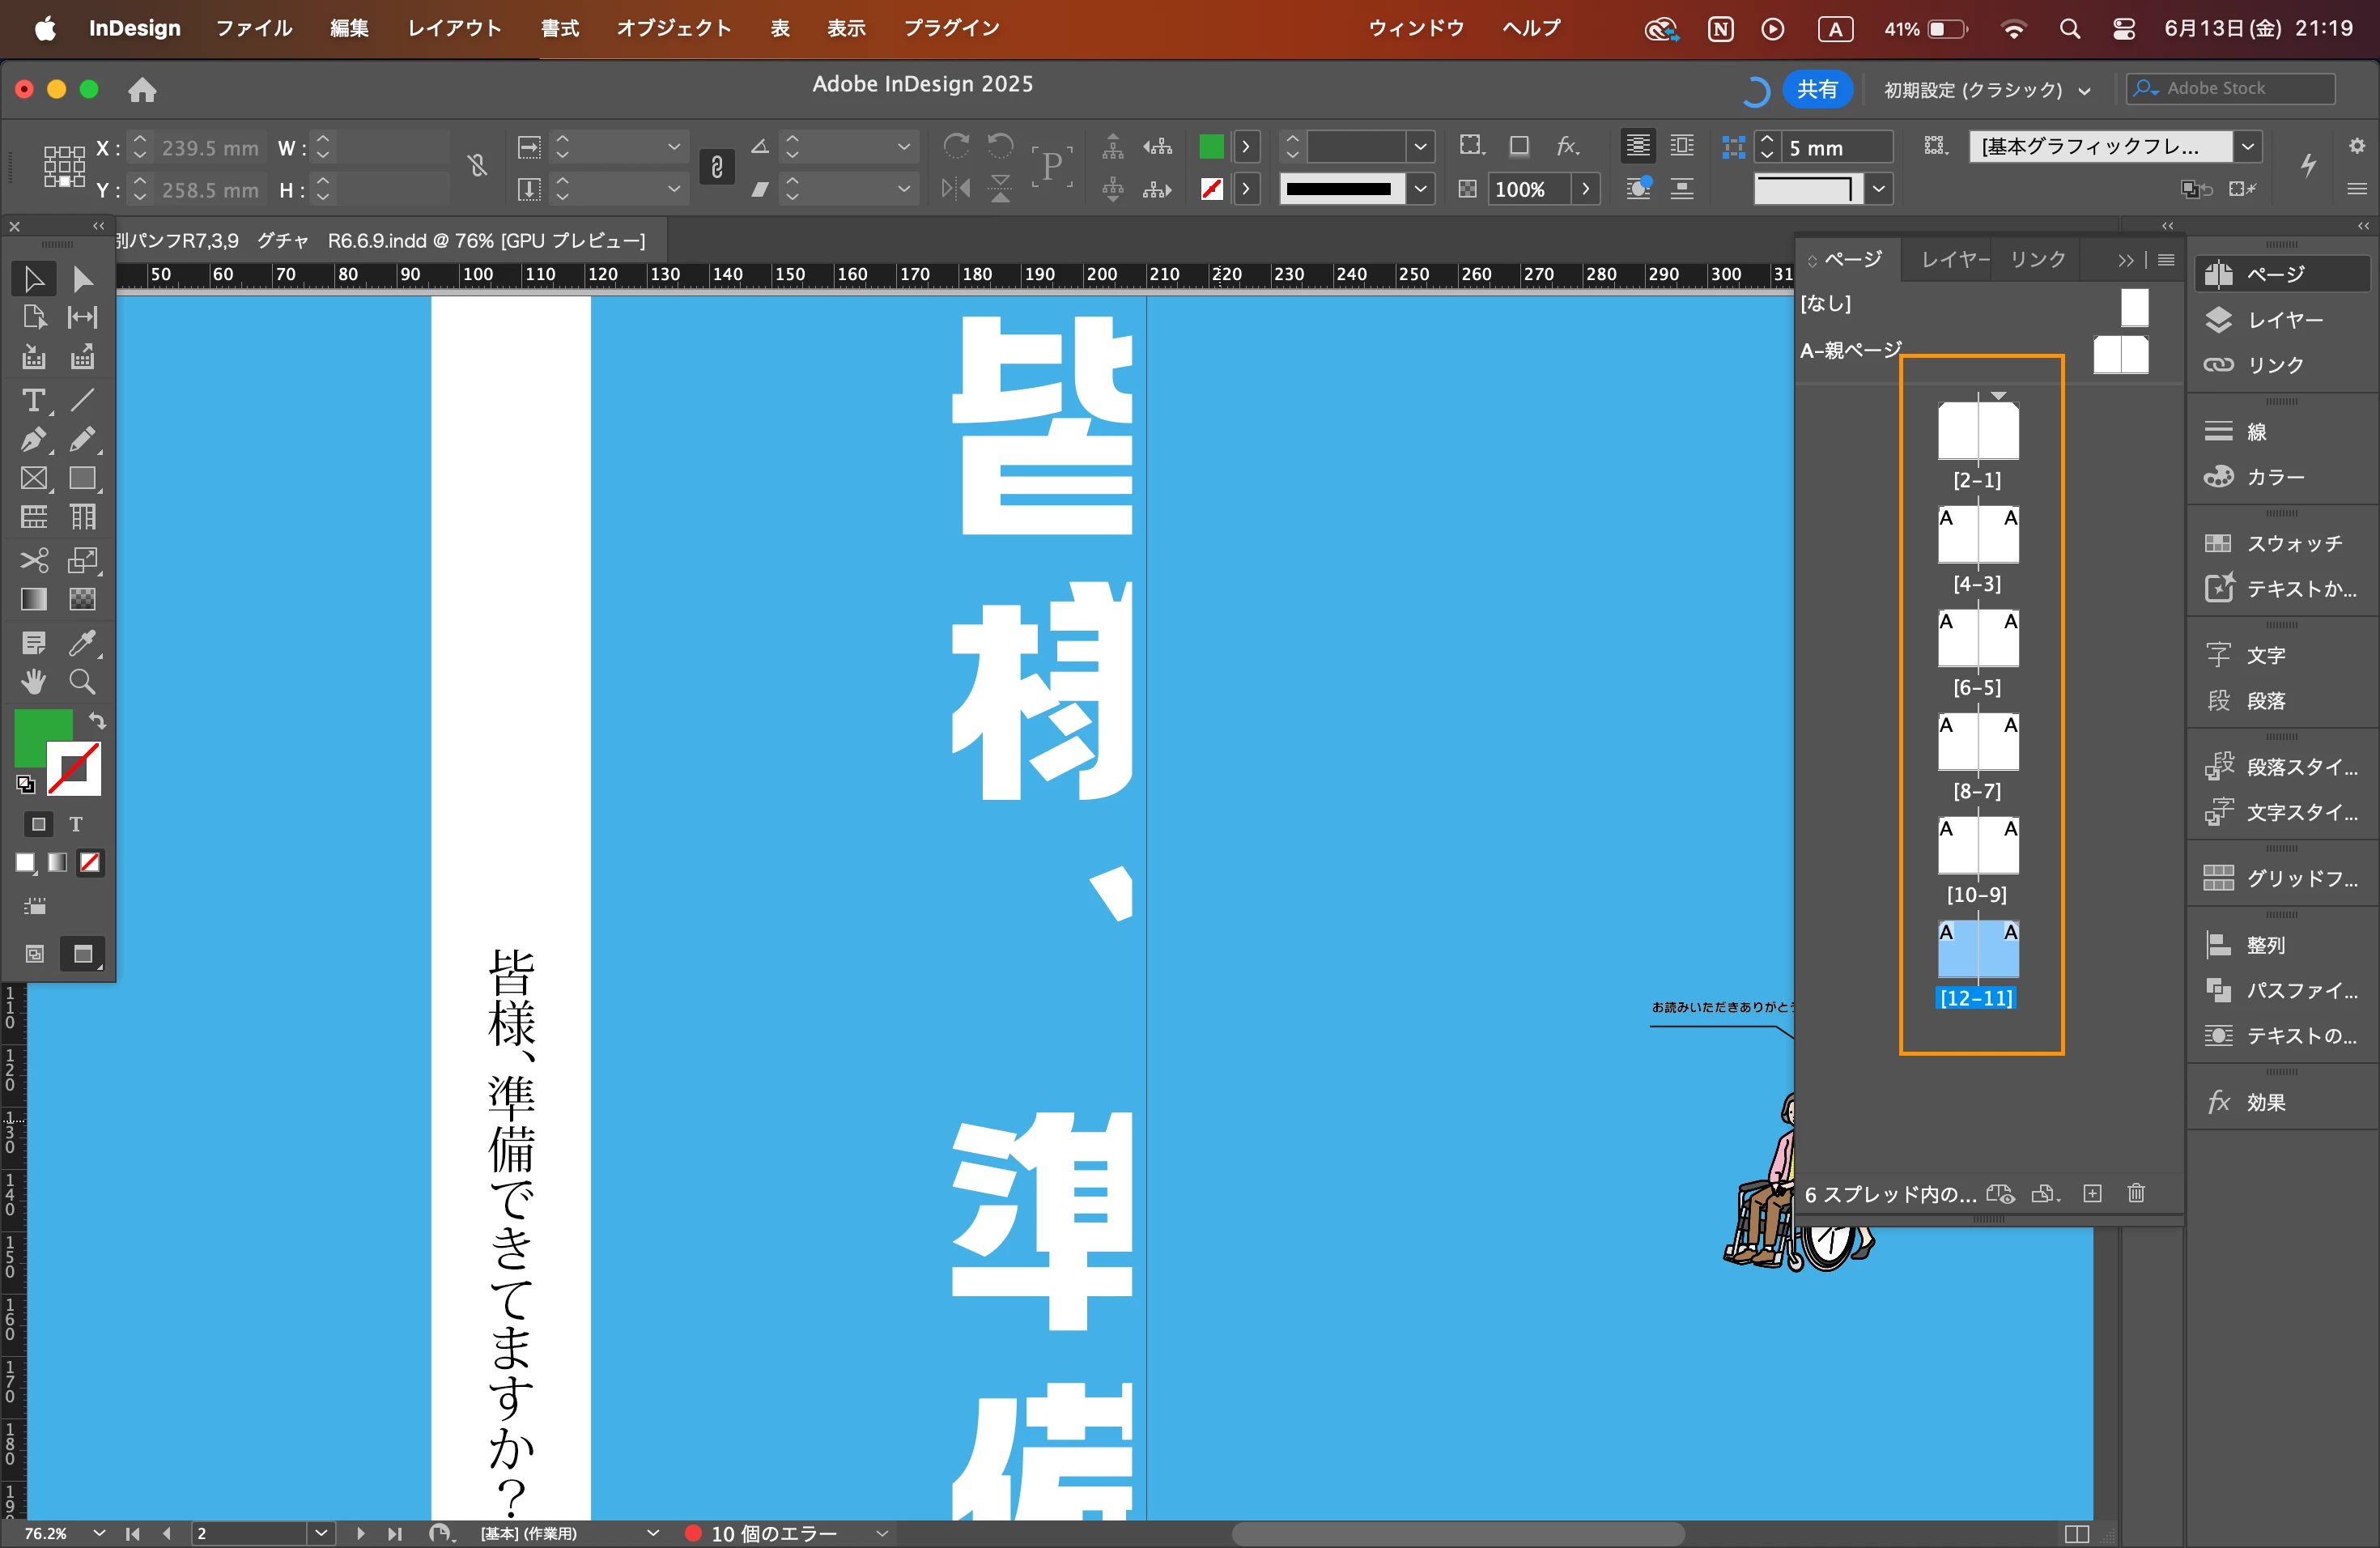Image resolution: width=2380 pixels, height=1548 pixels.
Task: Select the Type tool
Action: tap(33, 400)
